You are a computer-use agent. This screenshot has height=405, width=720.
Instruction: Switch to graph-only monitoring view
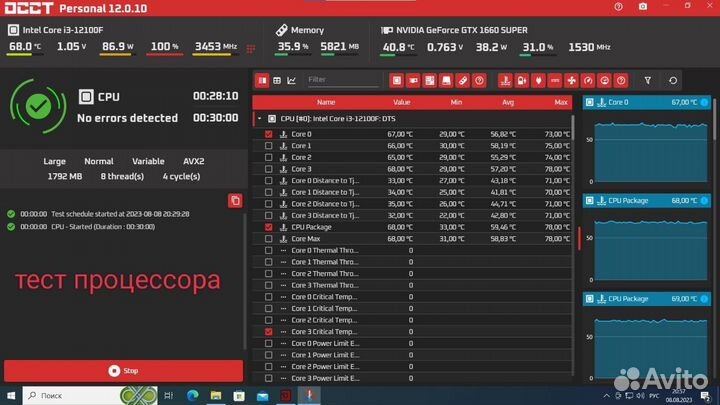292,80
